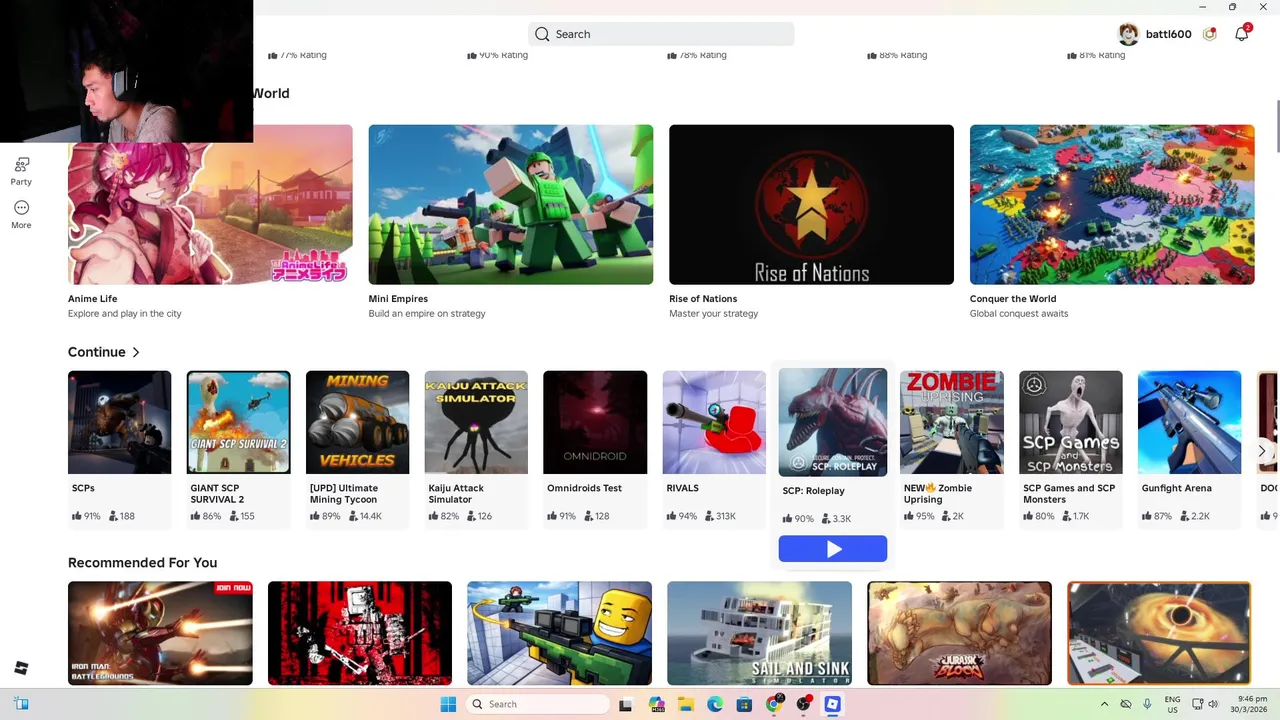Open SCP: Roleplay game thumbnail

point(833,422)
